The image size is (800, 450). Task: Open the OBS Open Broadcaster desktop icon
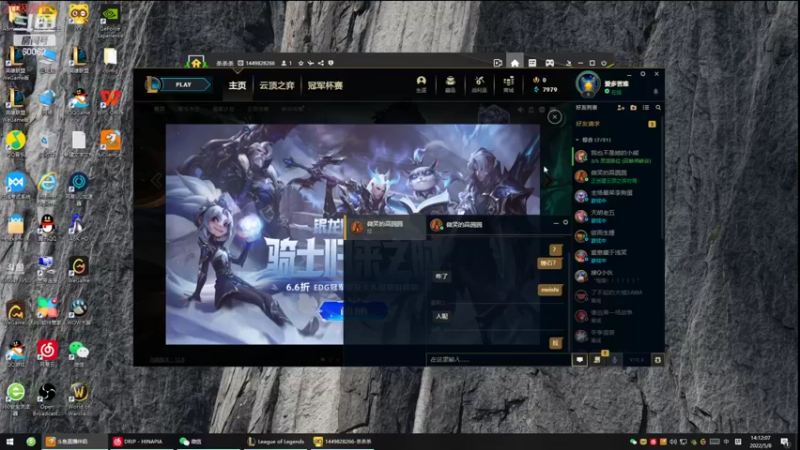click(x=47, y=398)
